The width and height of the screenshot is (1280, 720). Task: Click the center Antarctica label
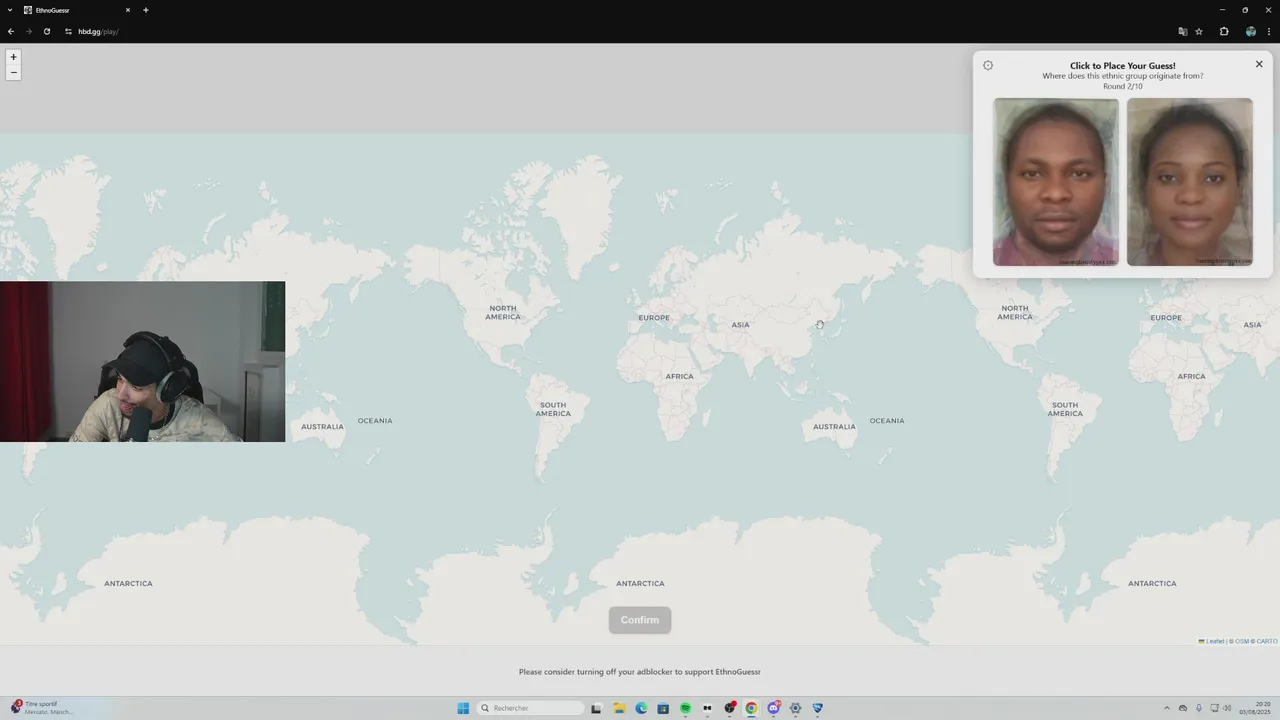pos(640,583)
